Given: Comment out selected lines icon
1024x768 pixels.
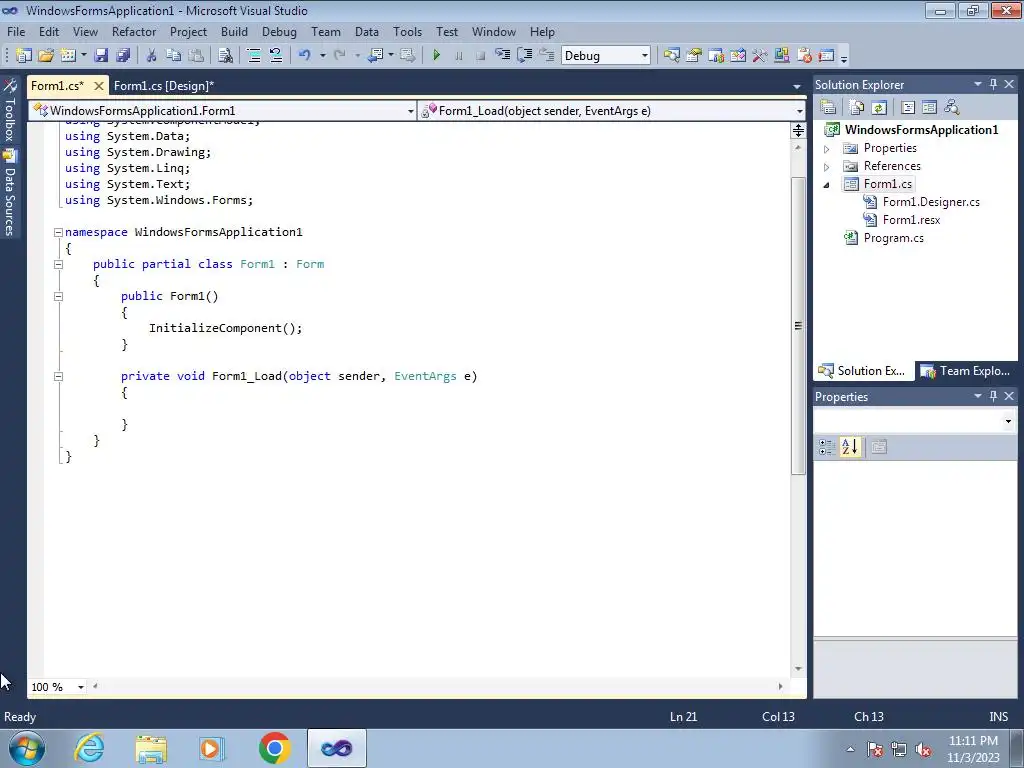Looking at the screenshot, I should pyautogui.click(x=254, y=56).
